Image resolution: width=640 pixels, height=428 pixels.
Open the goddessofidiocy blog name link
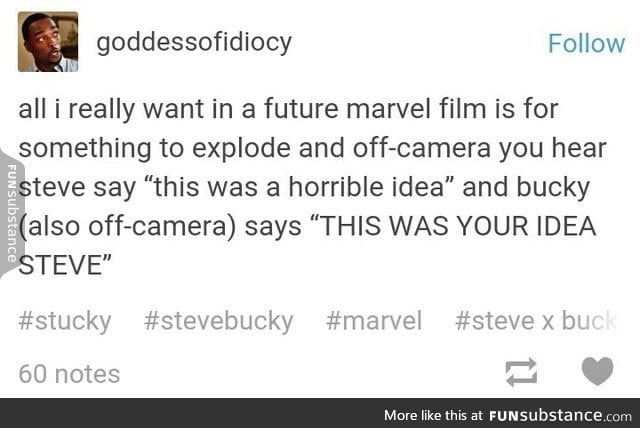tap(194, 42)
